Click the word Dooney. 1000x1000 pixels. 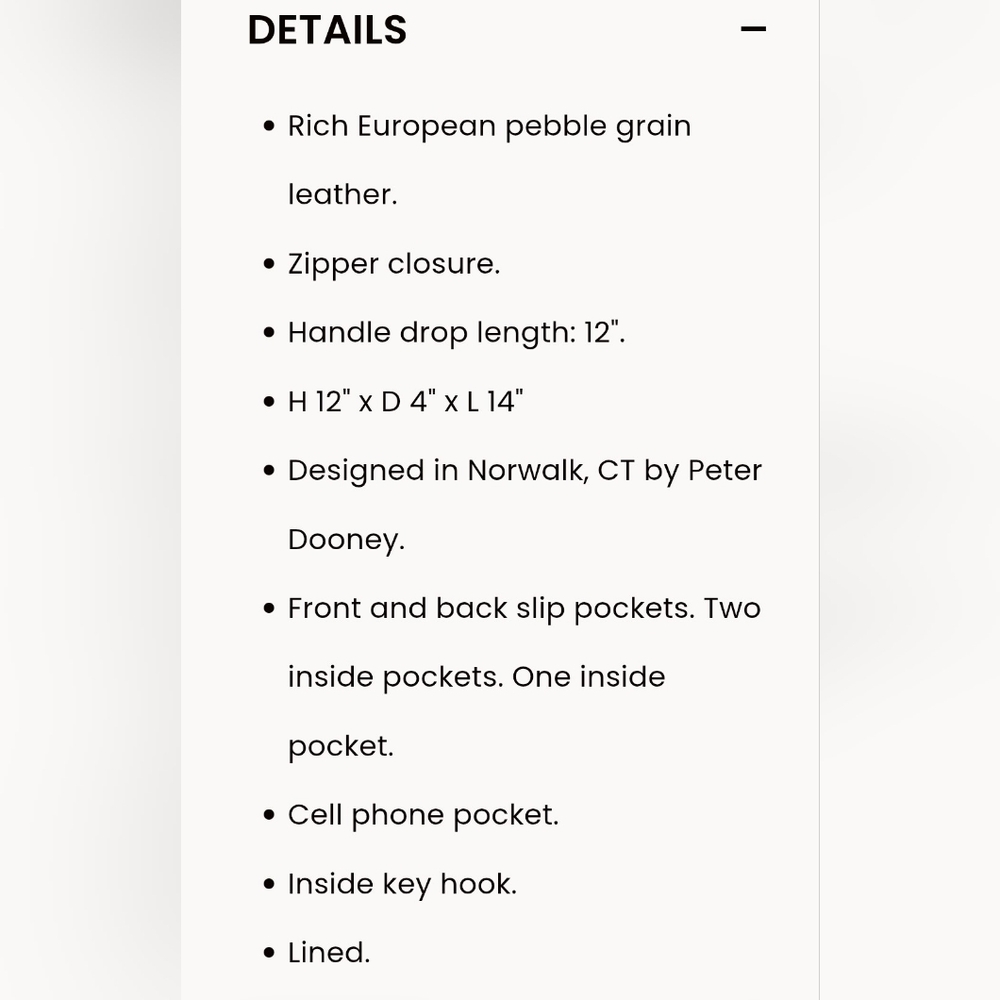[x=346, y=540]
